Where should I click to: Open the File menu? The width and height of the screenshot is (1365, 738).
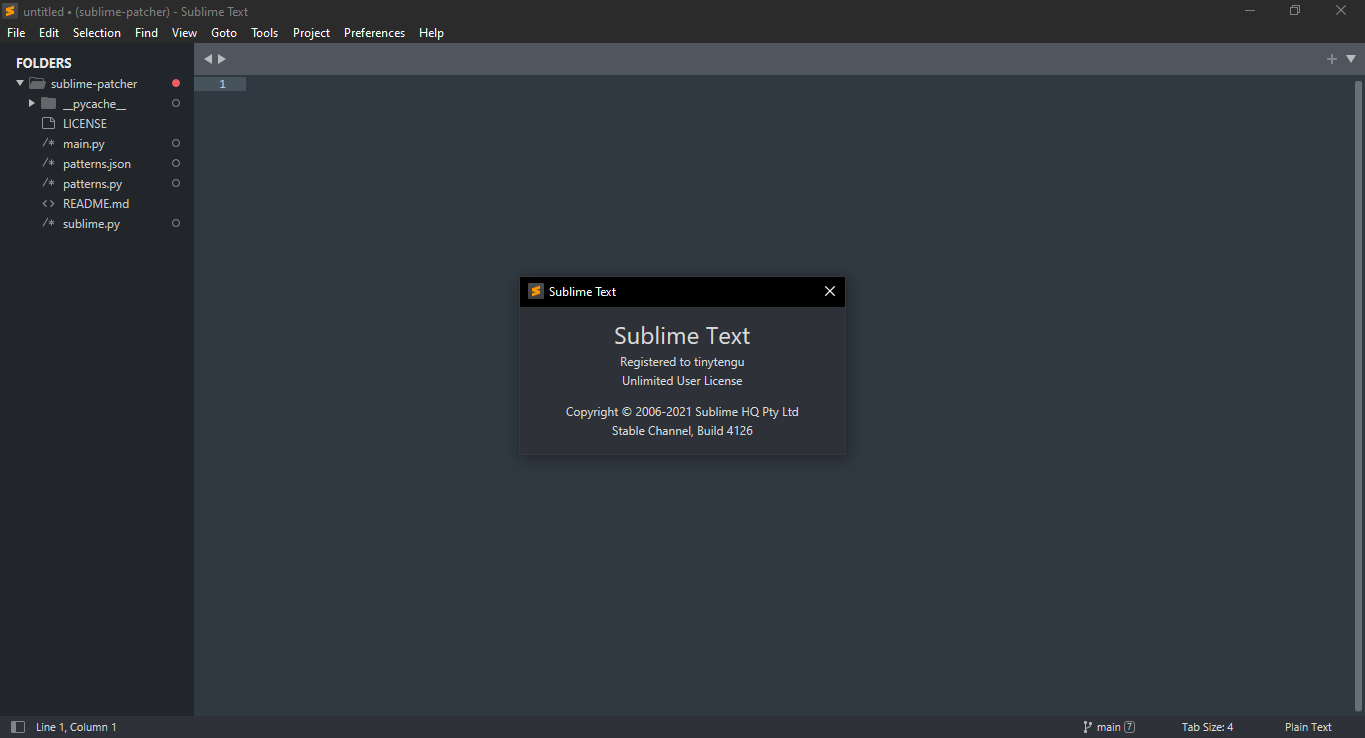(x=16, y=33)
